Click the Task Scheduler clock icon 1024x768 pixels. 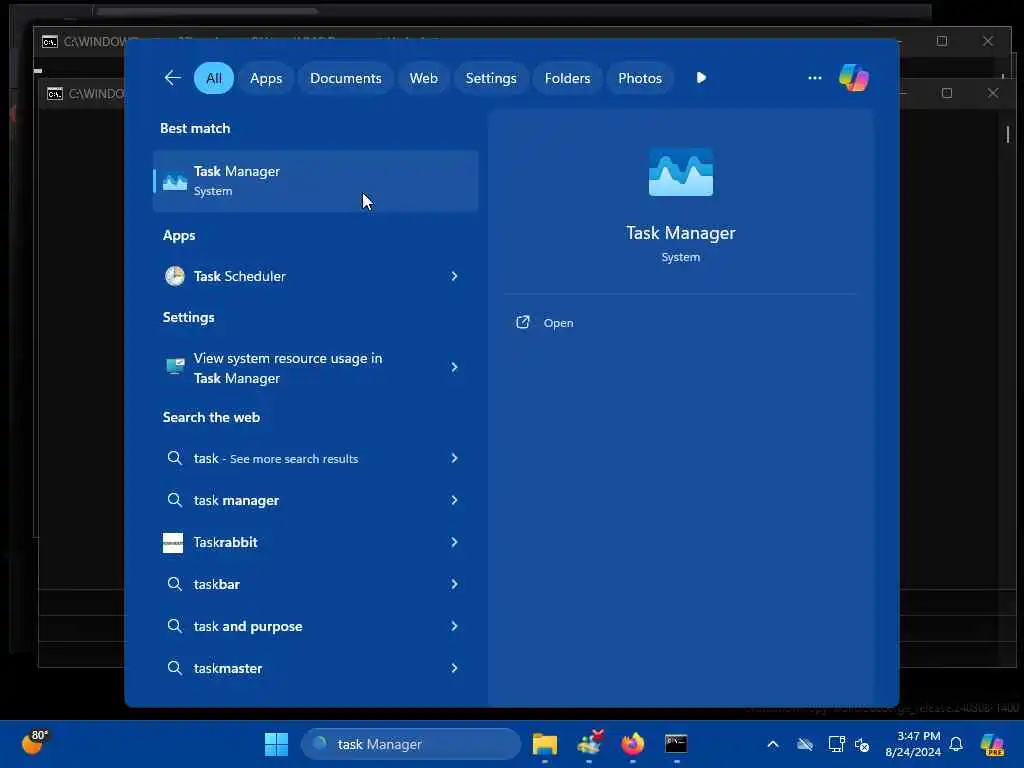coord(174,276)
